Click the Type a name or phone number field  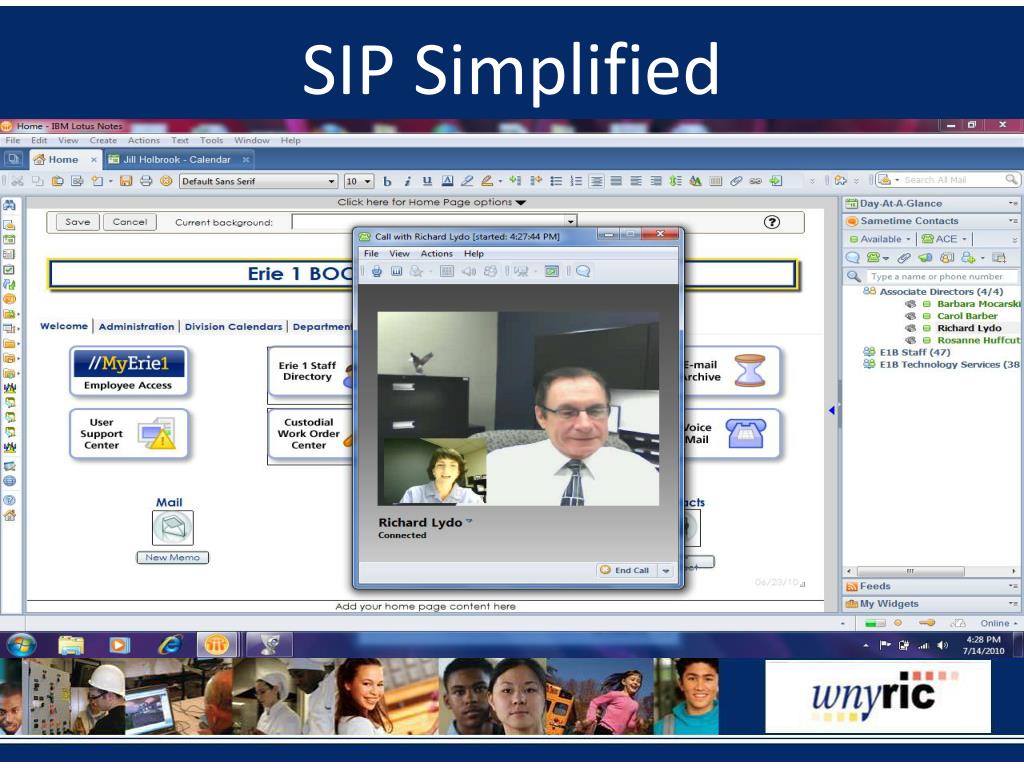[941, 276]
